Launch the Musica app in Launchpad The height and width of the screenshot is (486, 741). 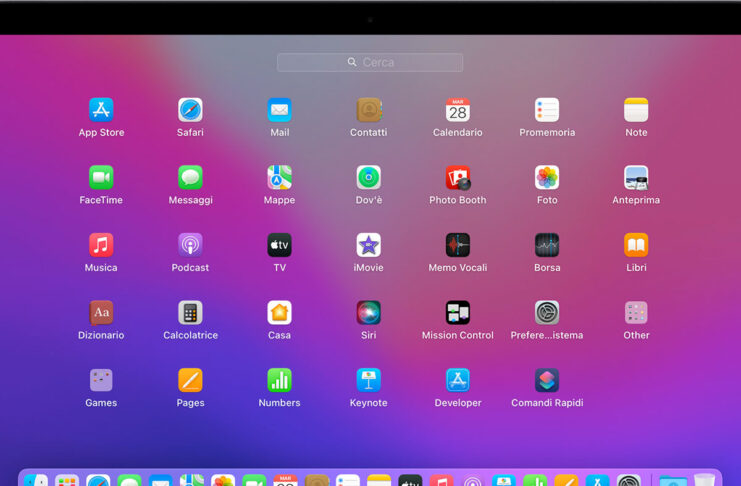point(101,245)
